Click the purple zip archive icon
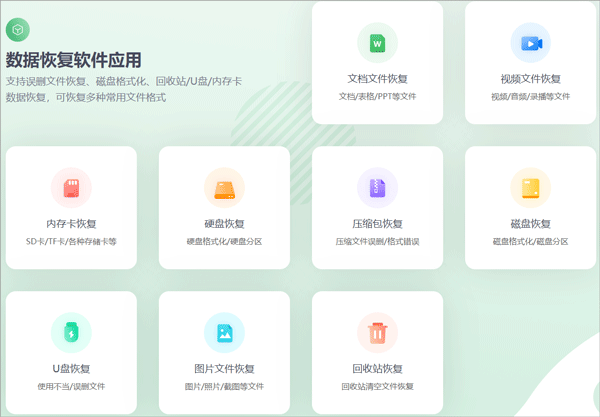This screenshot has width=600, height=417. click(377, 187)
